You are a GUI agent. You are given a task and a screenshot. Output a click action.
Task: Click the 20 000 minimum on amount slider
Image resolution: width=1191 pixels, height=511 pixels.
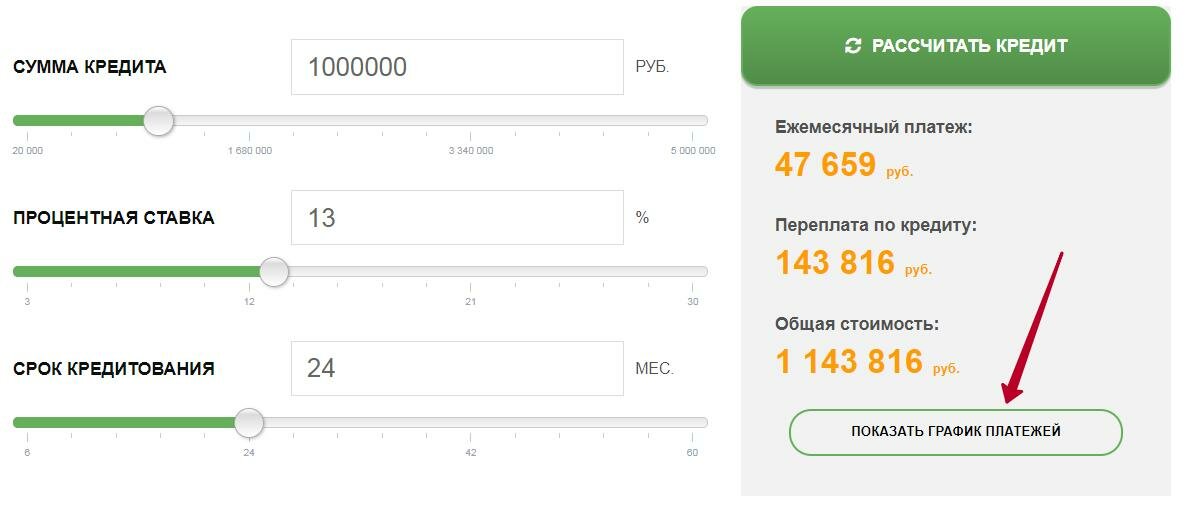[27, 121]
